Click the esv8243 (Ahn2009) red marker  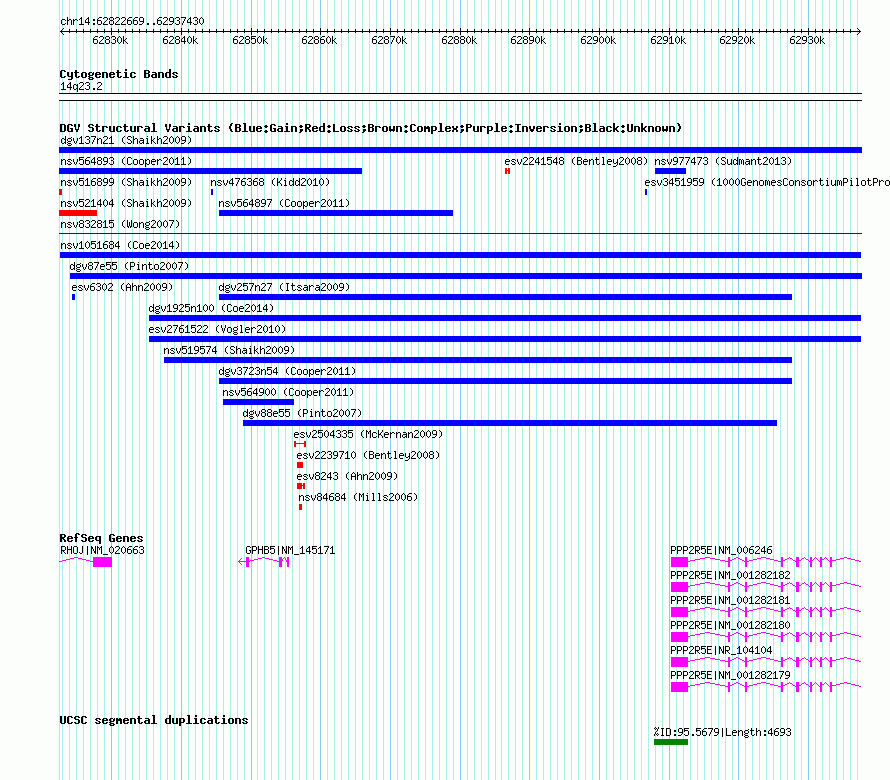pos(301,486)
